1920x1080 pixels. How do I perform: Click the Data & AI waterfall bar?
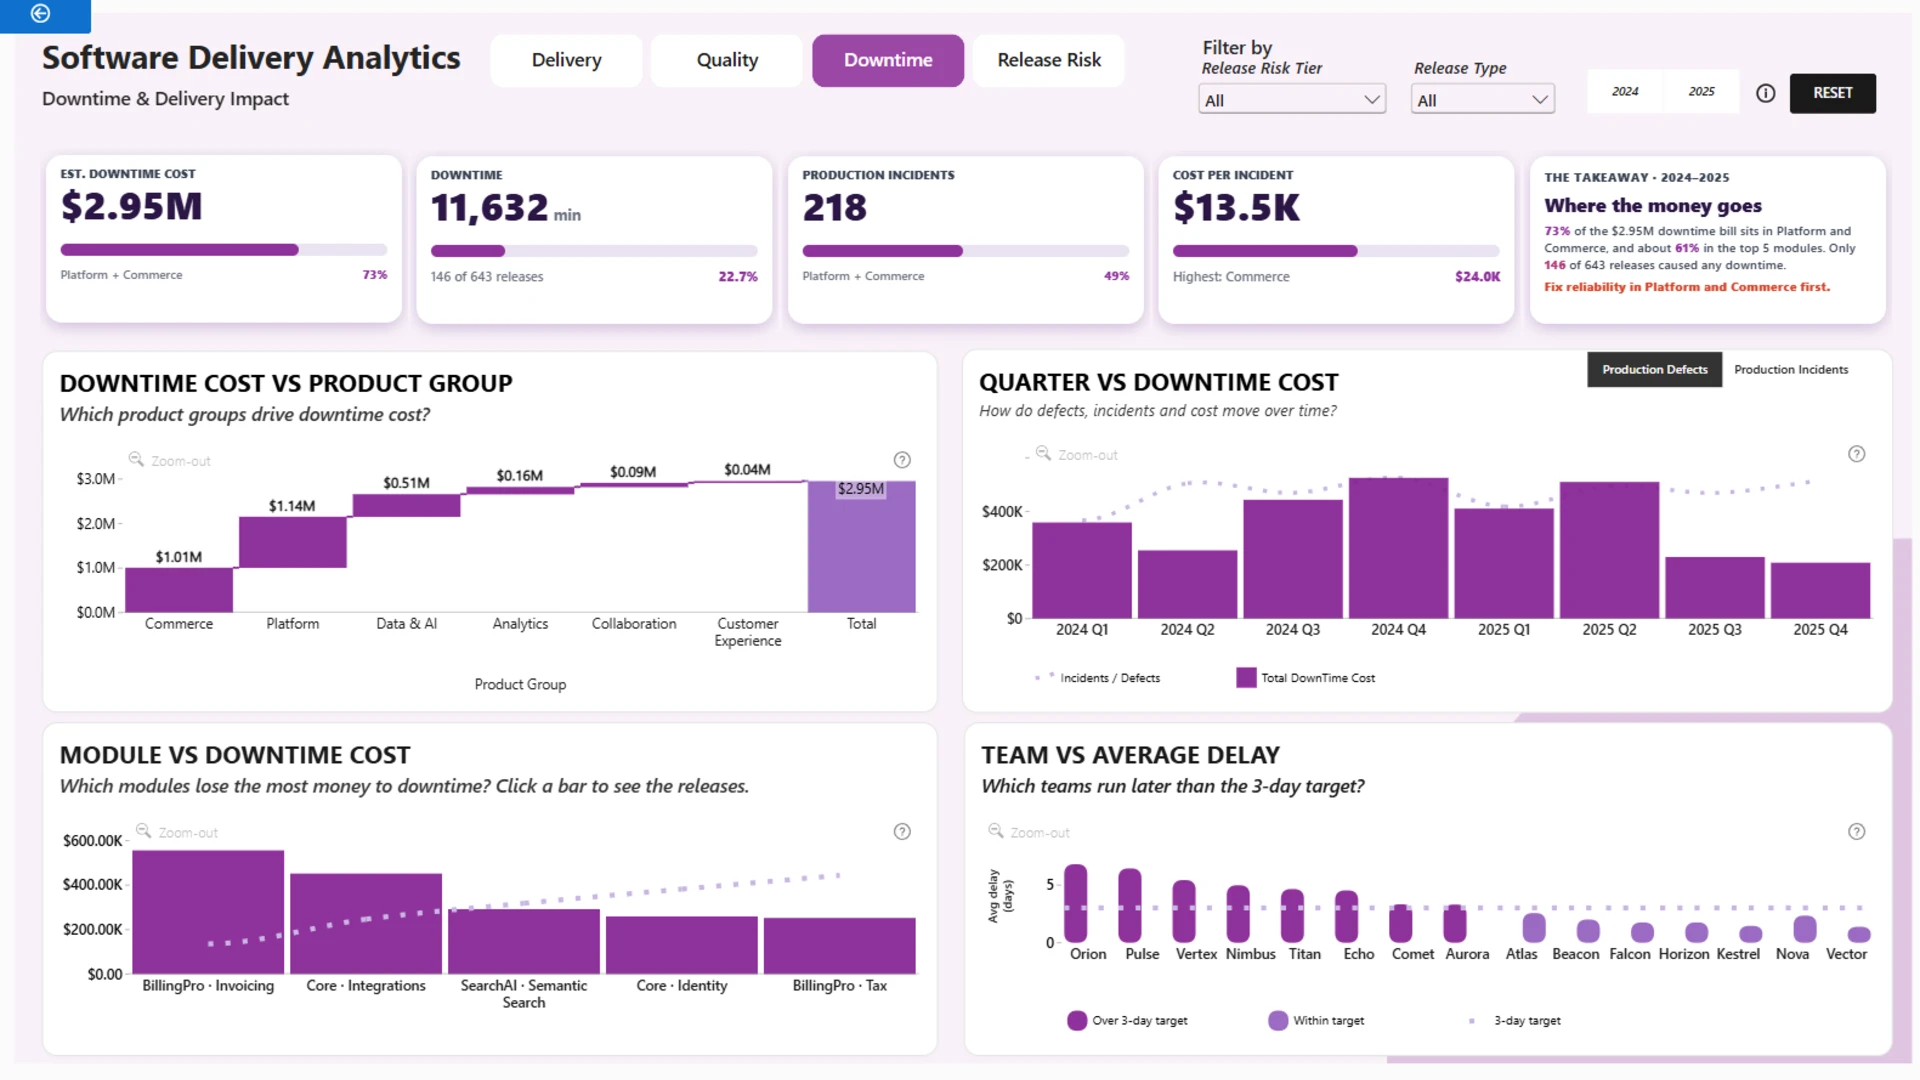406,505
